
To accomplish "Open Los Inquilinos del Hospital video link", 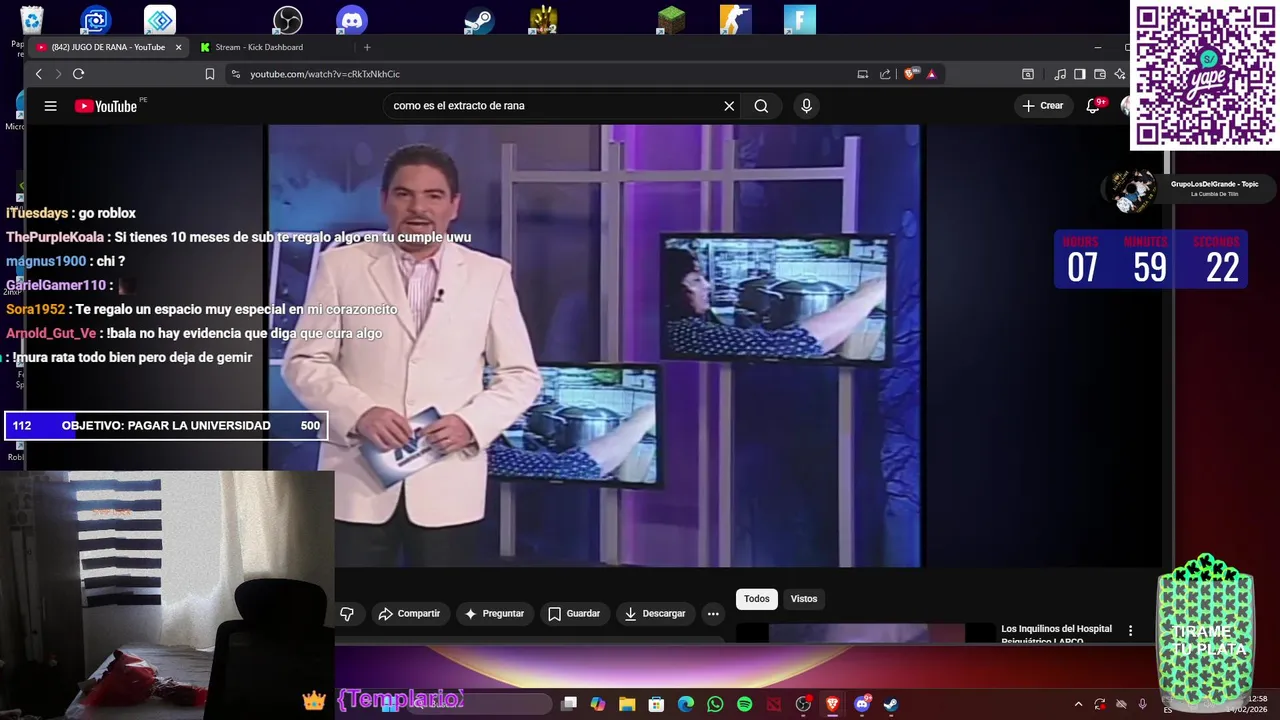I will pos(1056,634).
